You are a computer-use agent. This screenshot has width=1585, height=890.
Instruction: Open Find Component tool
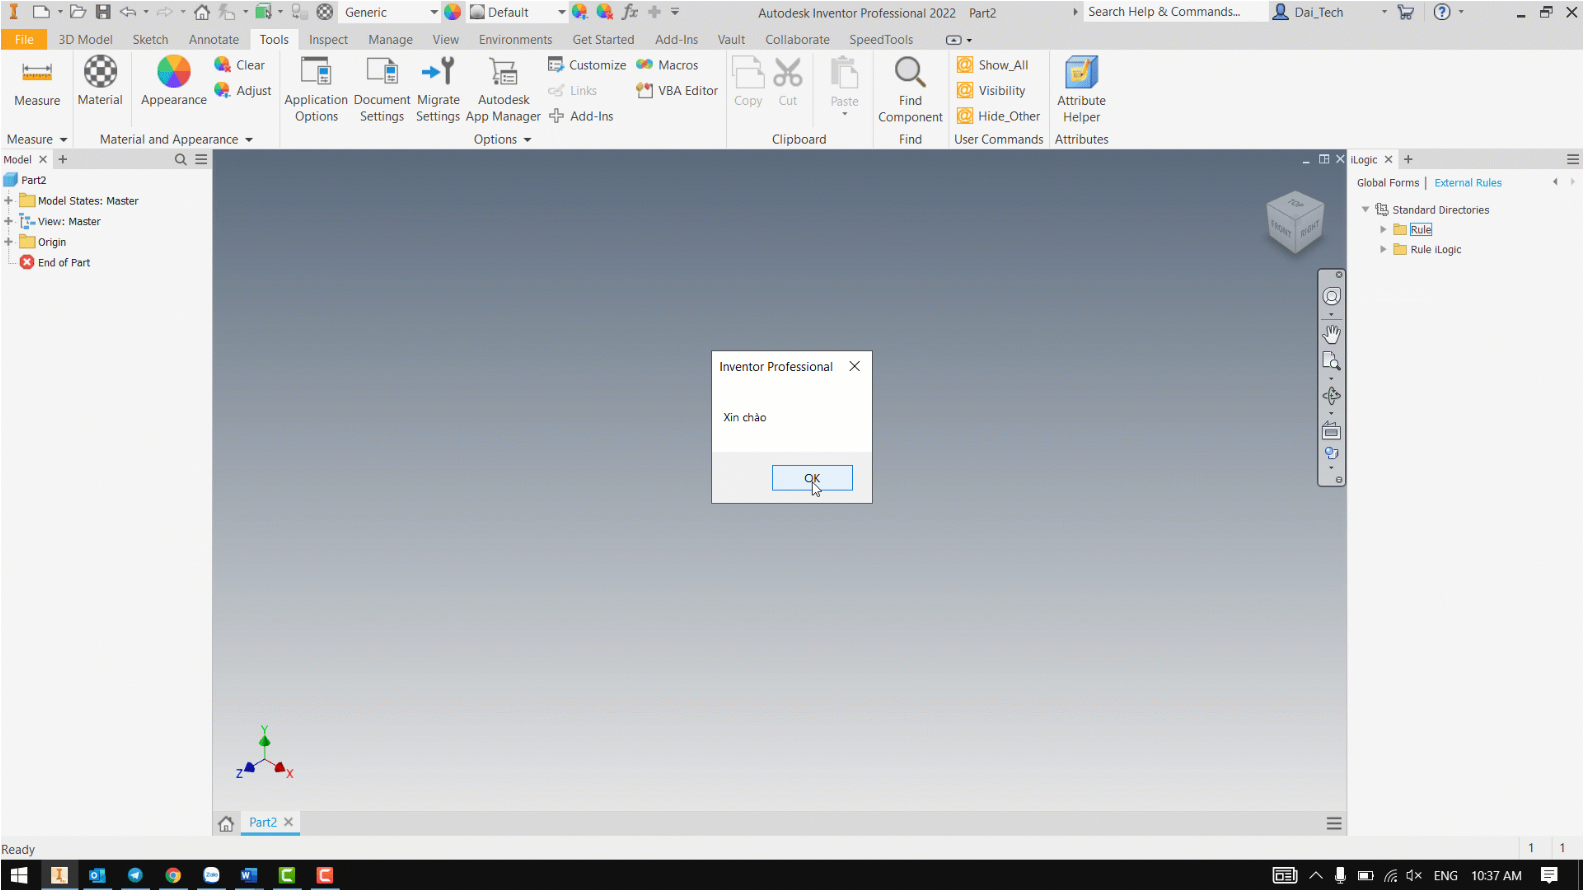click(910, 90)
